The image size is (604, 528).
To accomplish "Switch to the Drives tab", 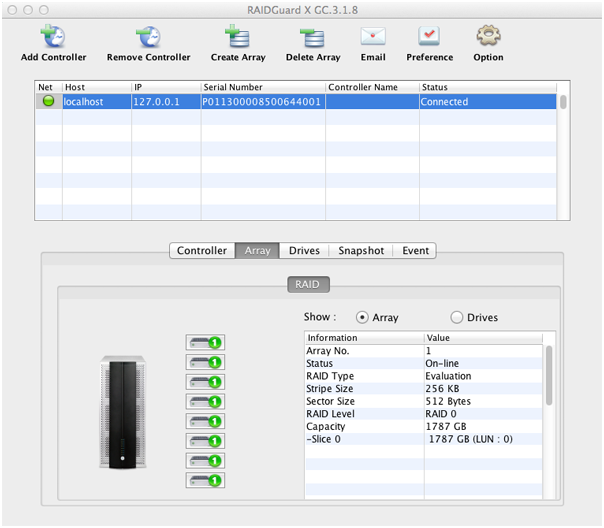I will coord(304,250).
